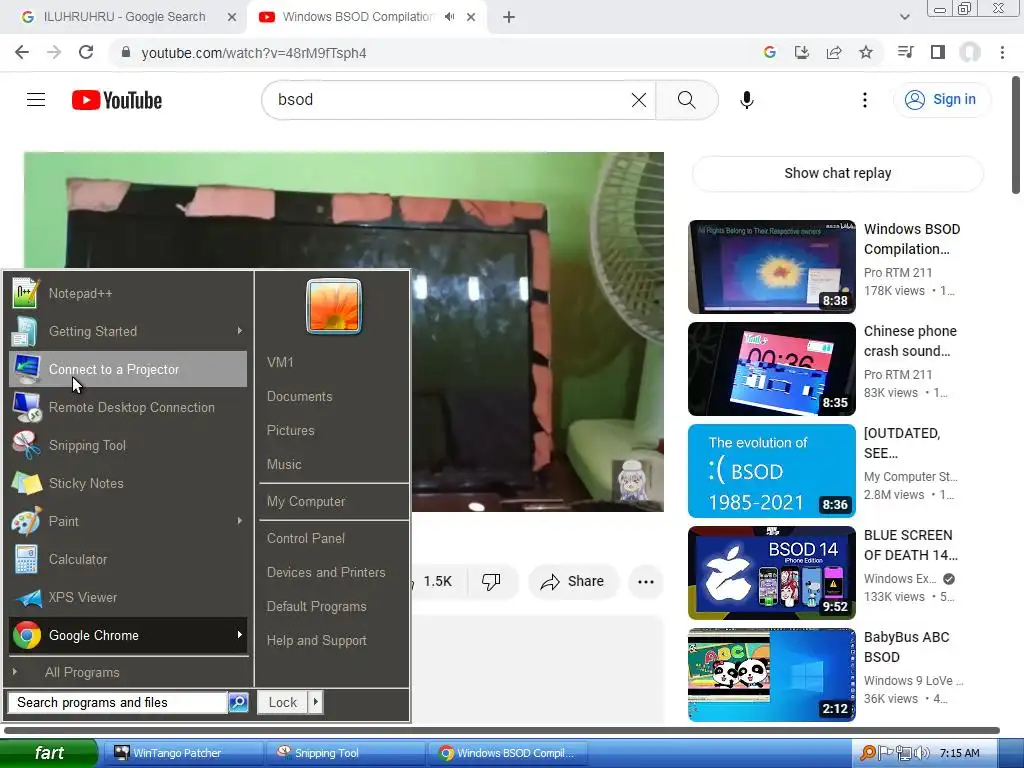The image size is (1024, 768).
Task: Go to YouTube home via logo
Action: tap(117, 100)
